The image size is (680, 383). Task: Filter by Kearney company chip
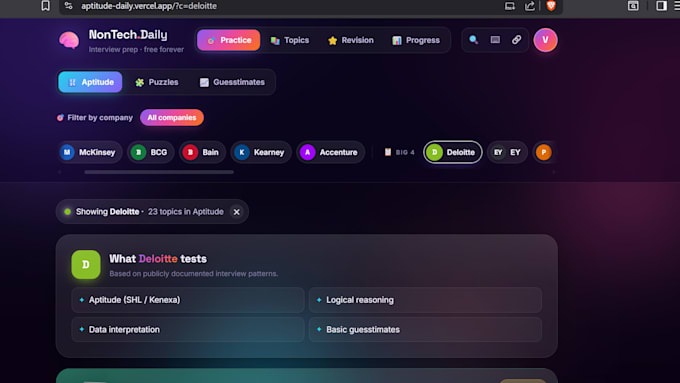(x=261, y=152)
